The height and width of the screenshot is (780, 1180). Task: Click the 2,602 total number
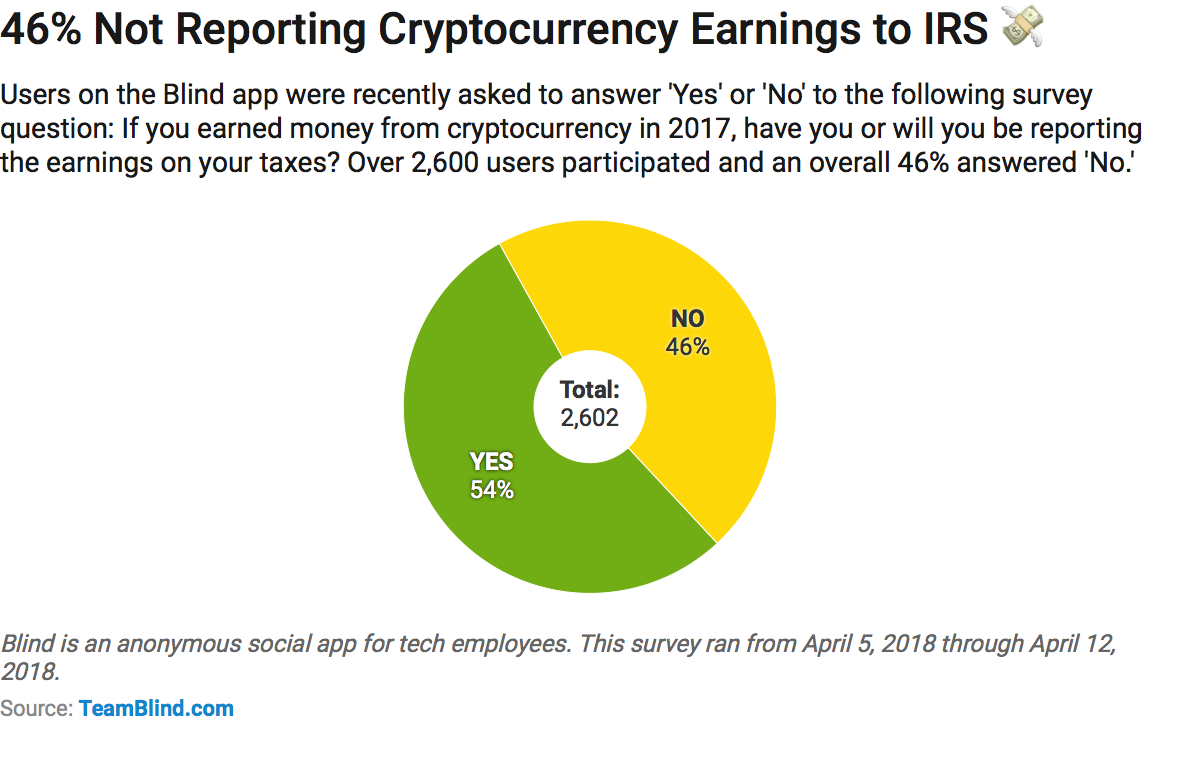coord(590,418)
